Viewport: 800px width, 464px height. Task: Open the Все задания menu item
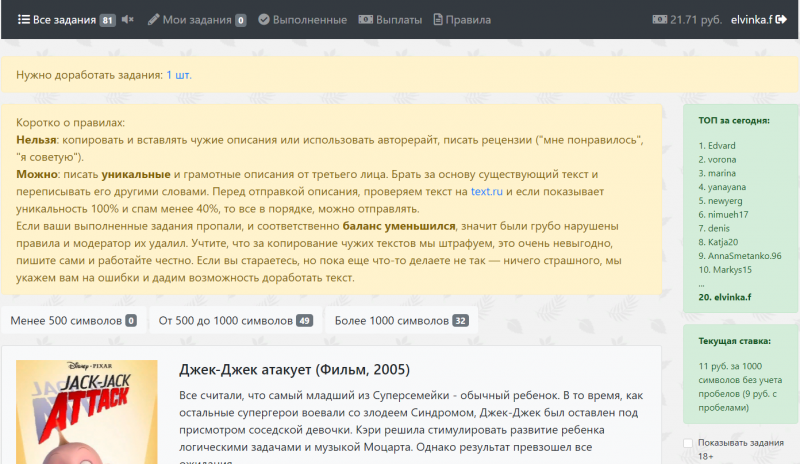click(64, 20)
